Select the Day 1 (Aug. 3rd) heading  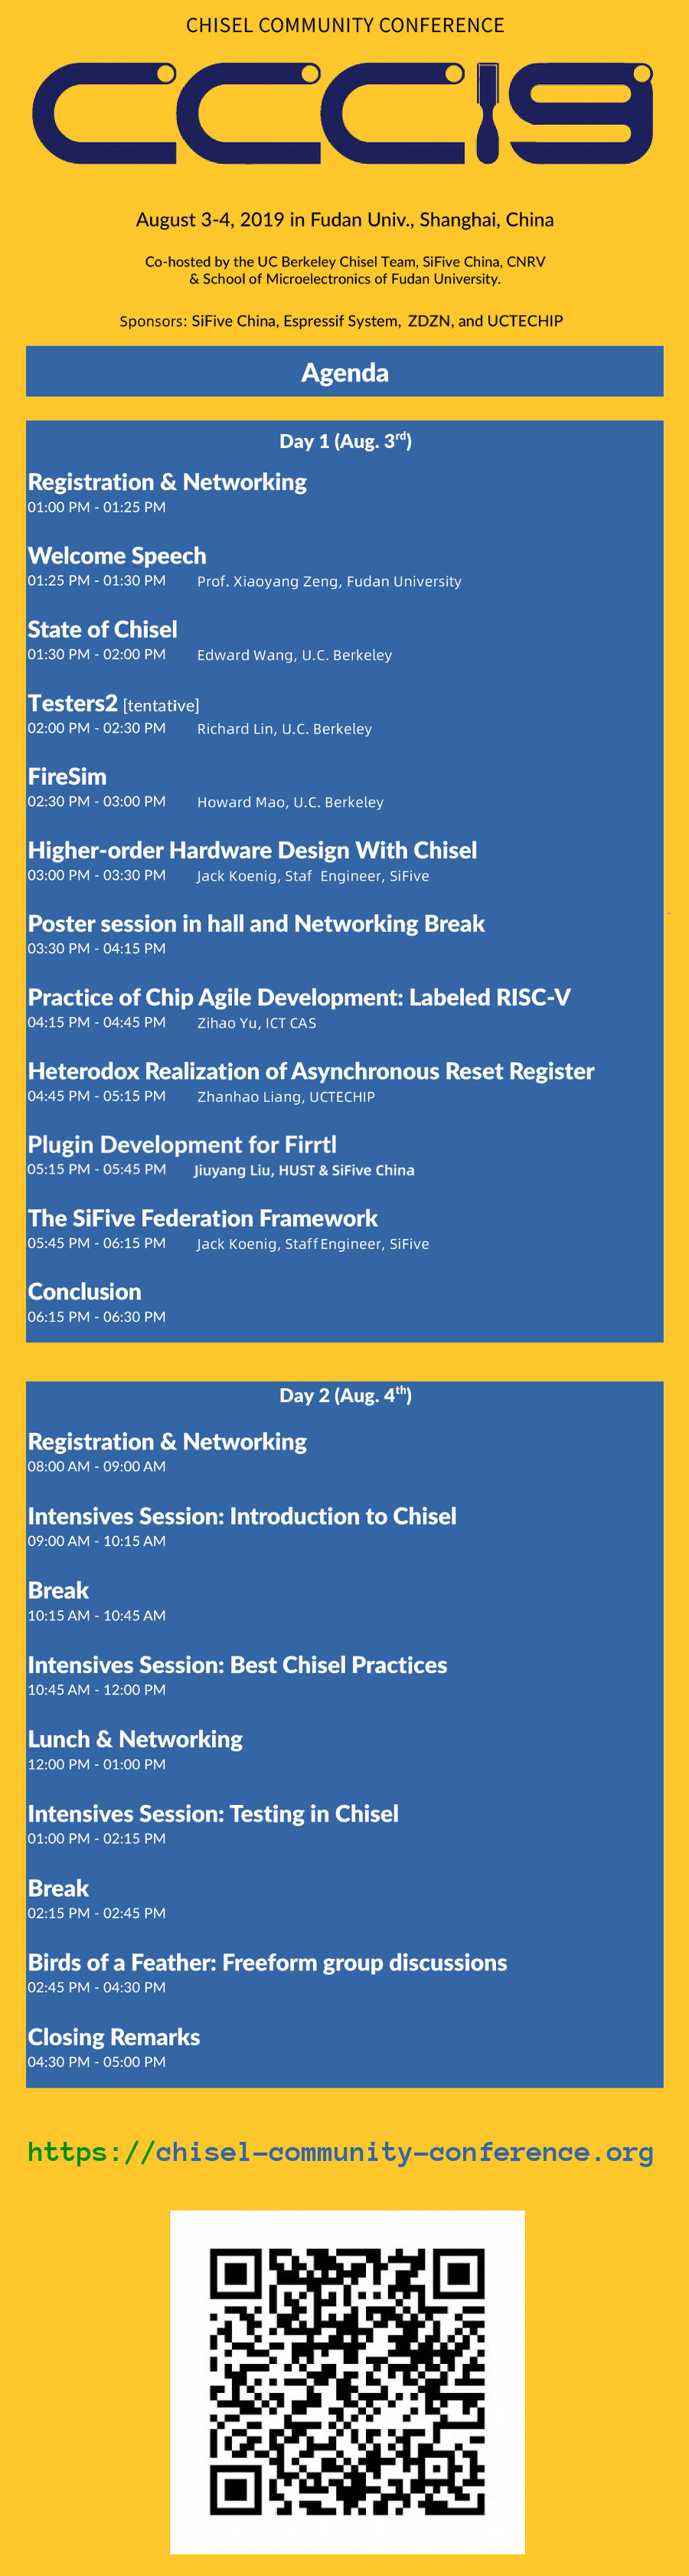pos(345,441)
